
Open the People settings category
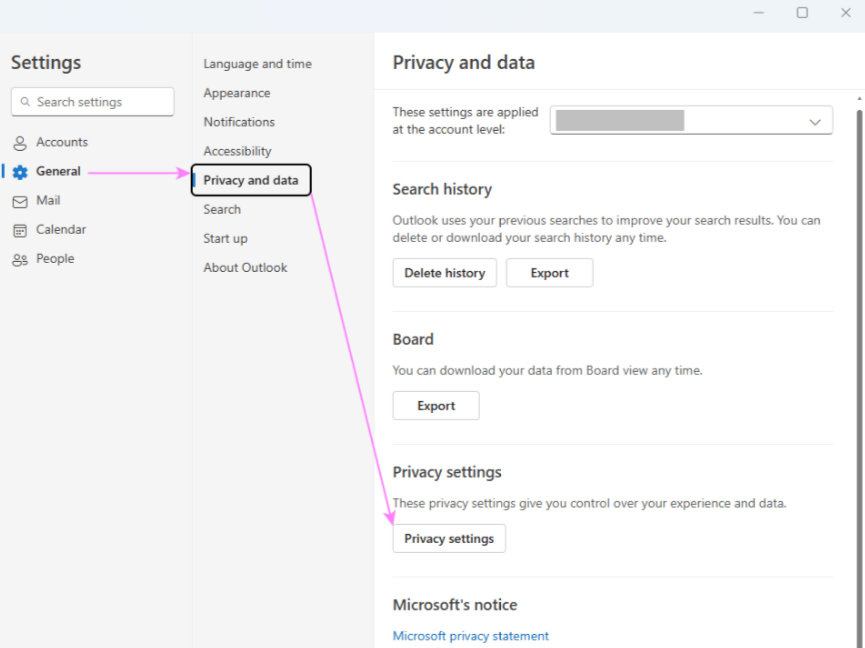55,259
